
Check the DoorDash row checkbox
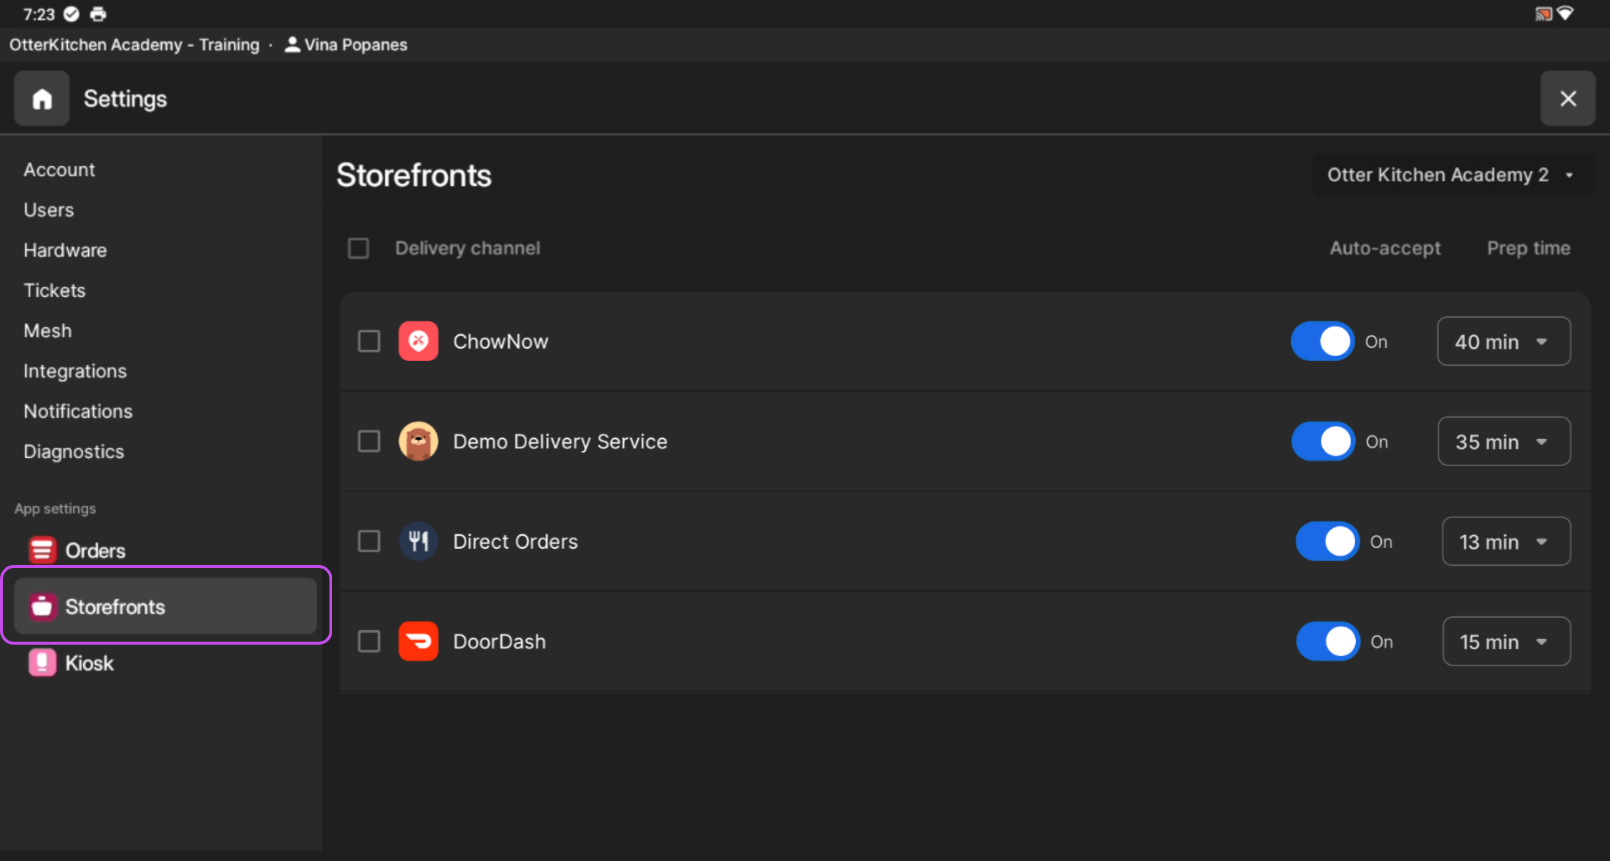pyautogui.click(x=369, y=641)
